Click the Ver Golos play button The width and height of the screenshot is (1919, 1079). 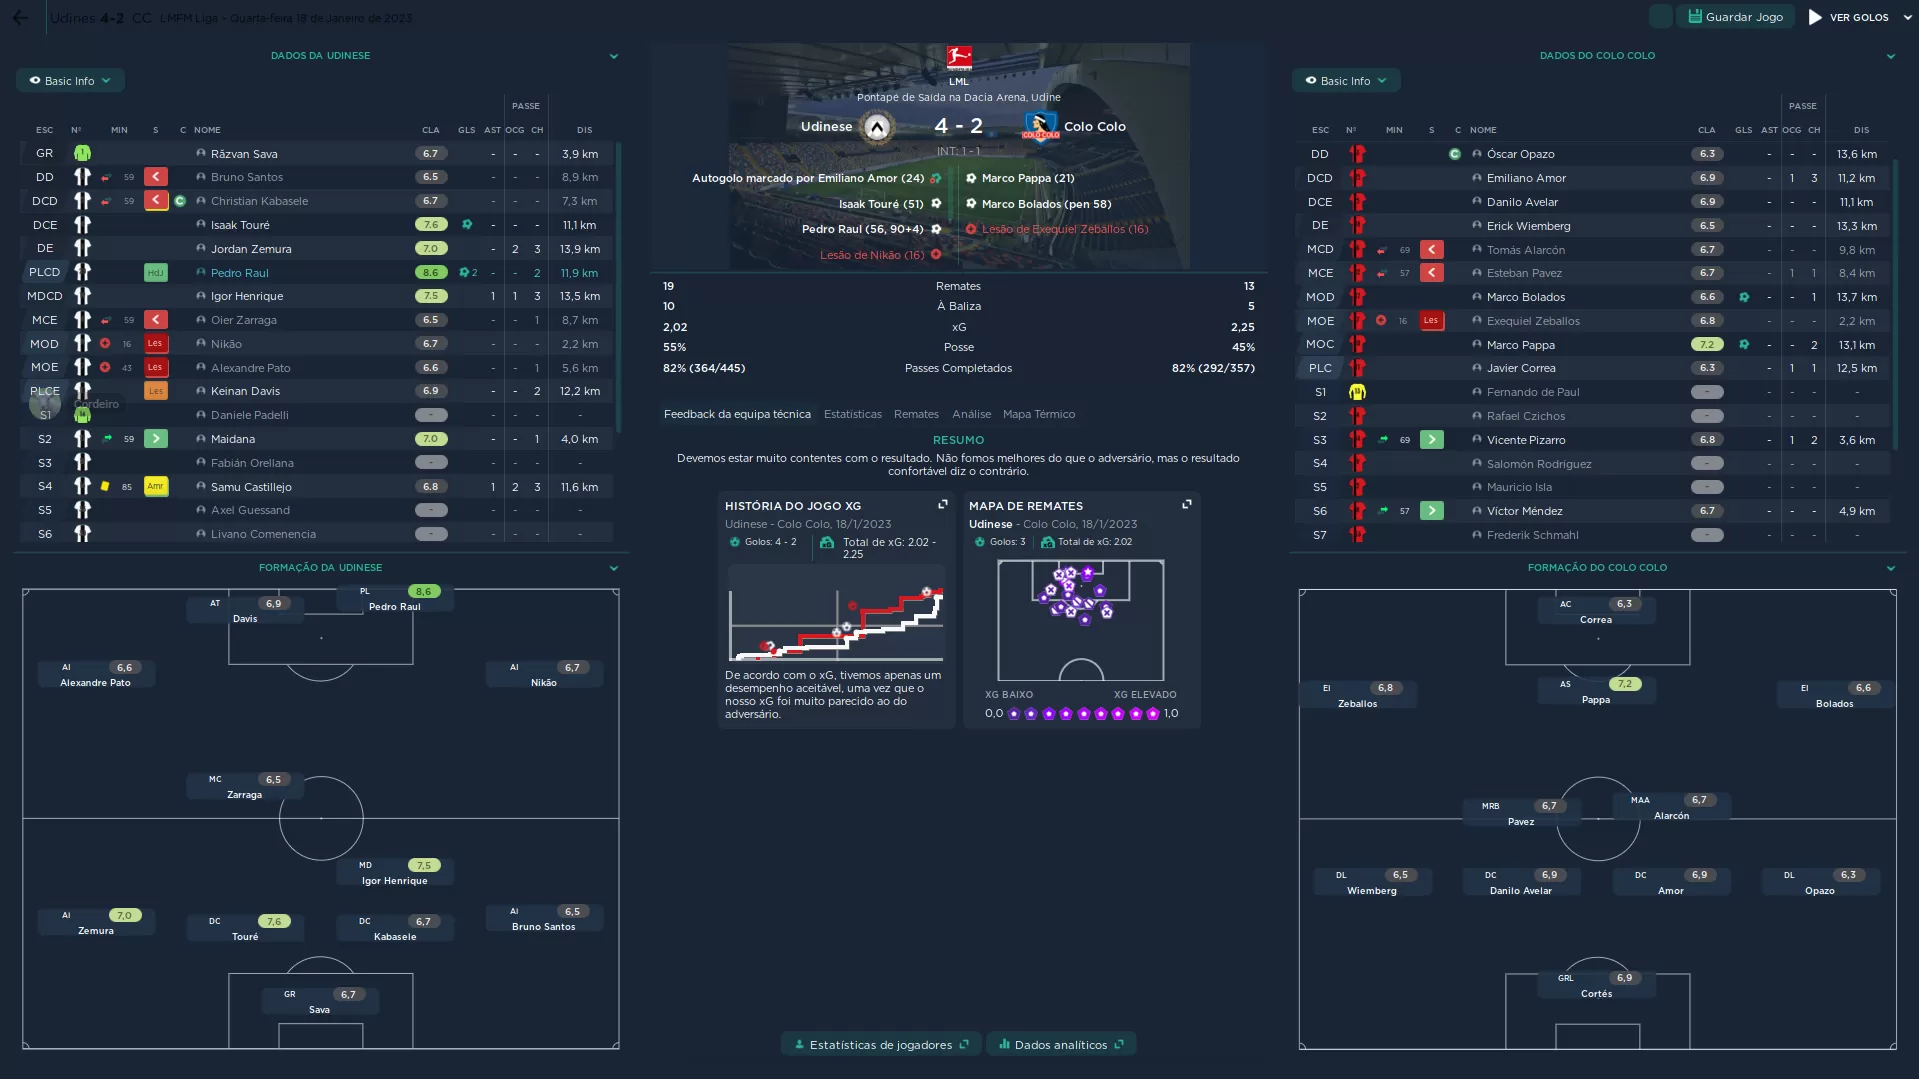tap(1848, 17)
